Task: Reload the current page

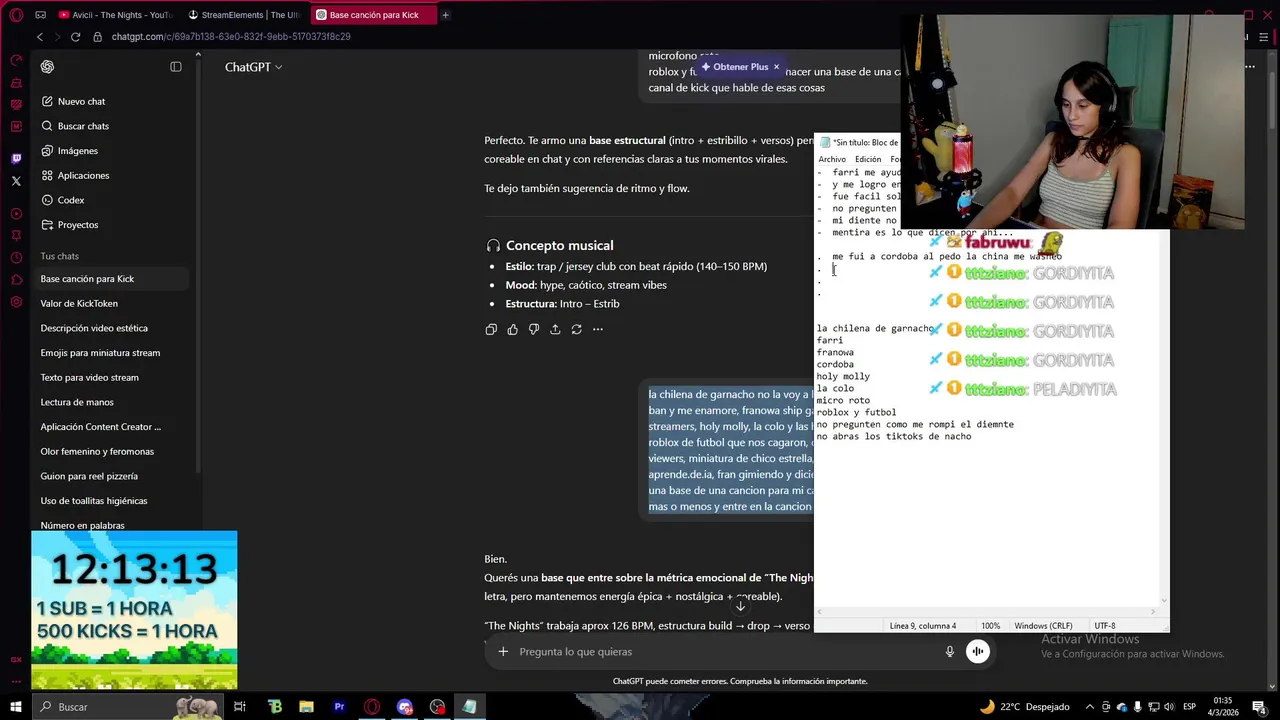Action: pos(75,37)
